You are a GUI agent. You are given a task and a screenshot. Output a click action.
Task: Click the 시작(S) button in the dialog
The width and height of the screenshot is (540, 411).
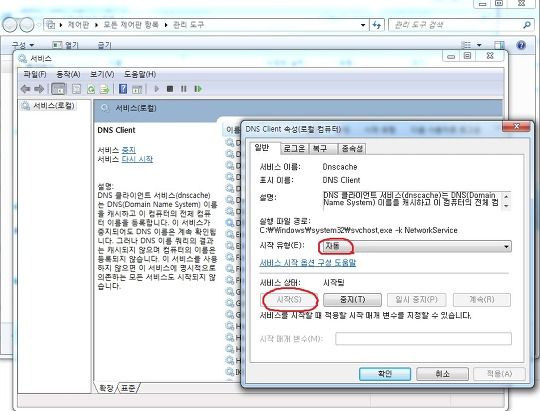pyautogui.click(x=289, y=300)
